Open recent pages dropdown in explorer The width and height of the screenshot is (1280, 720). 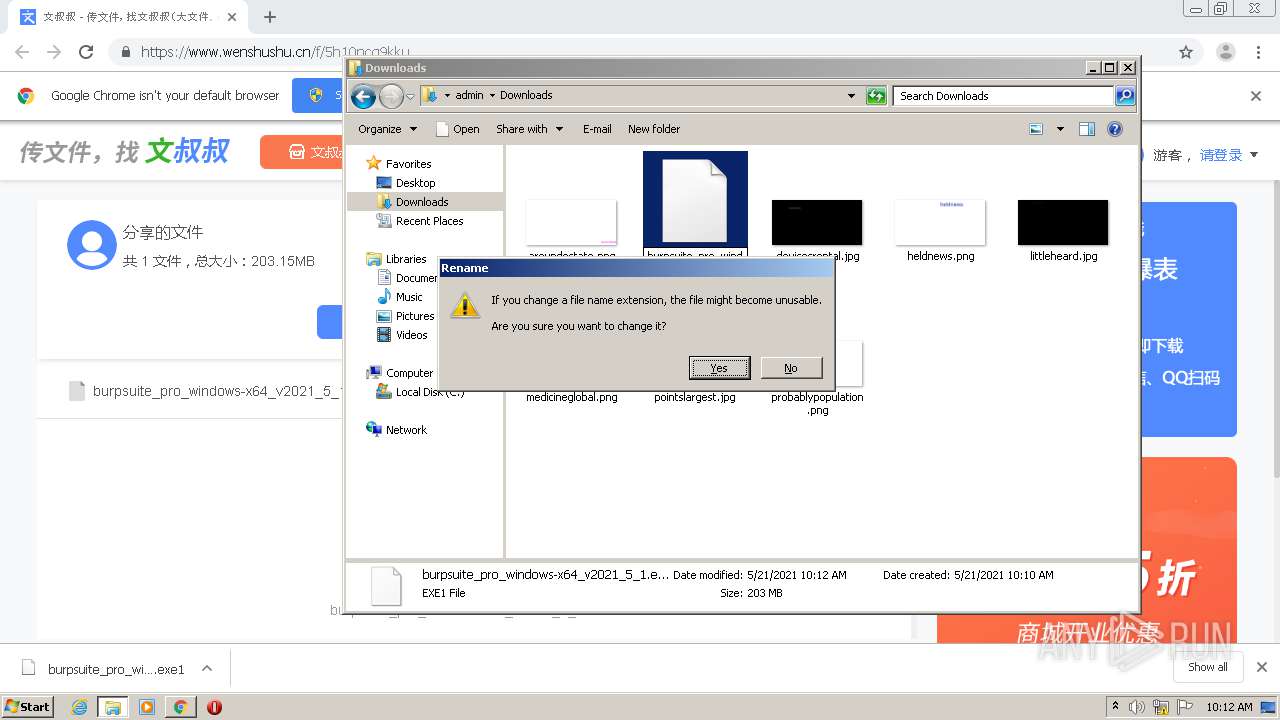click(x=410, y=96)
